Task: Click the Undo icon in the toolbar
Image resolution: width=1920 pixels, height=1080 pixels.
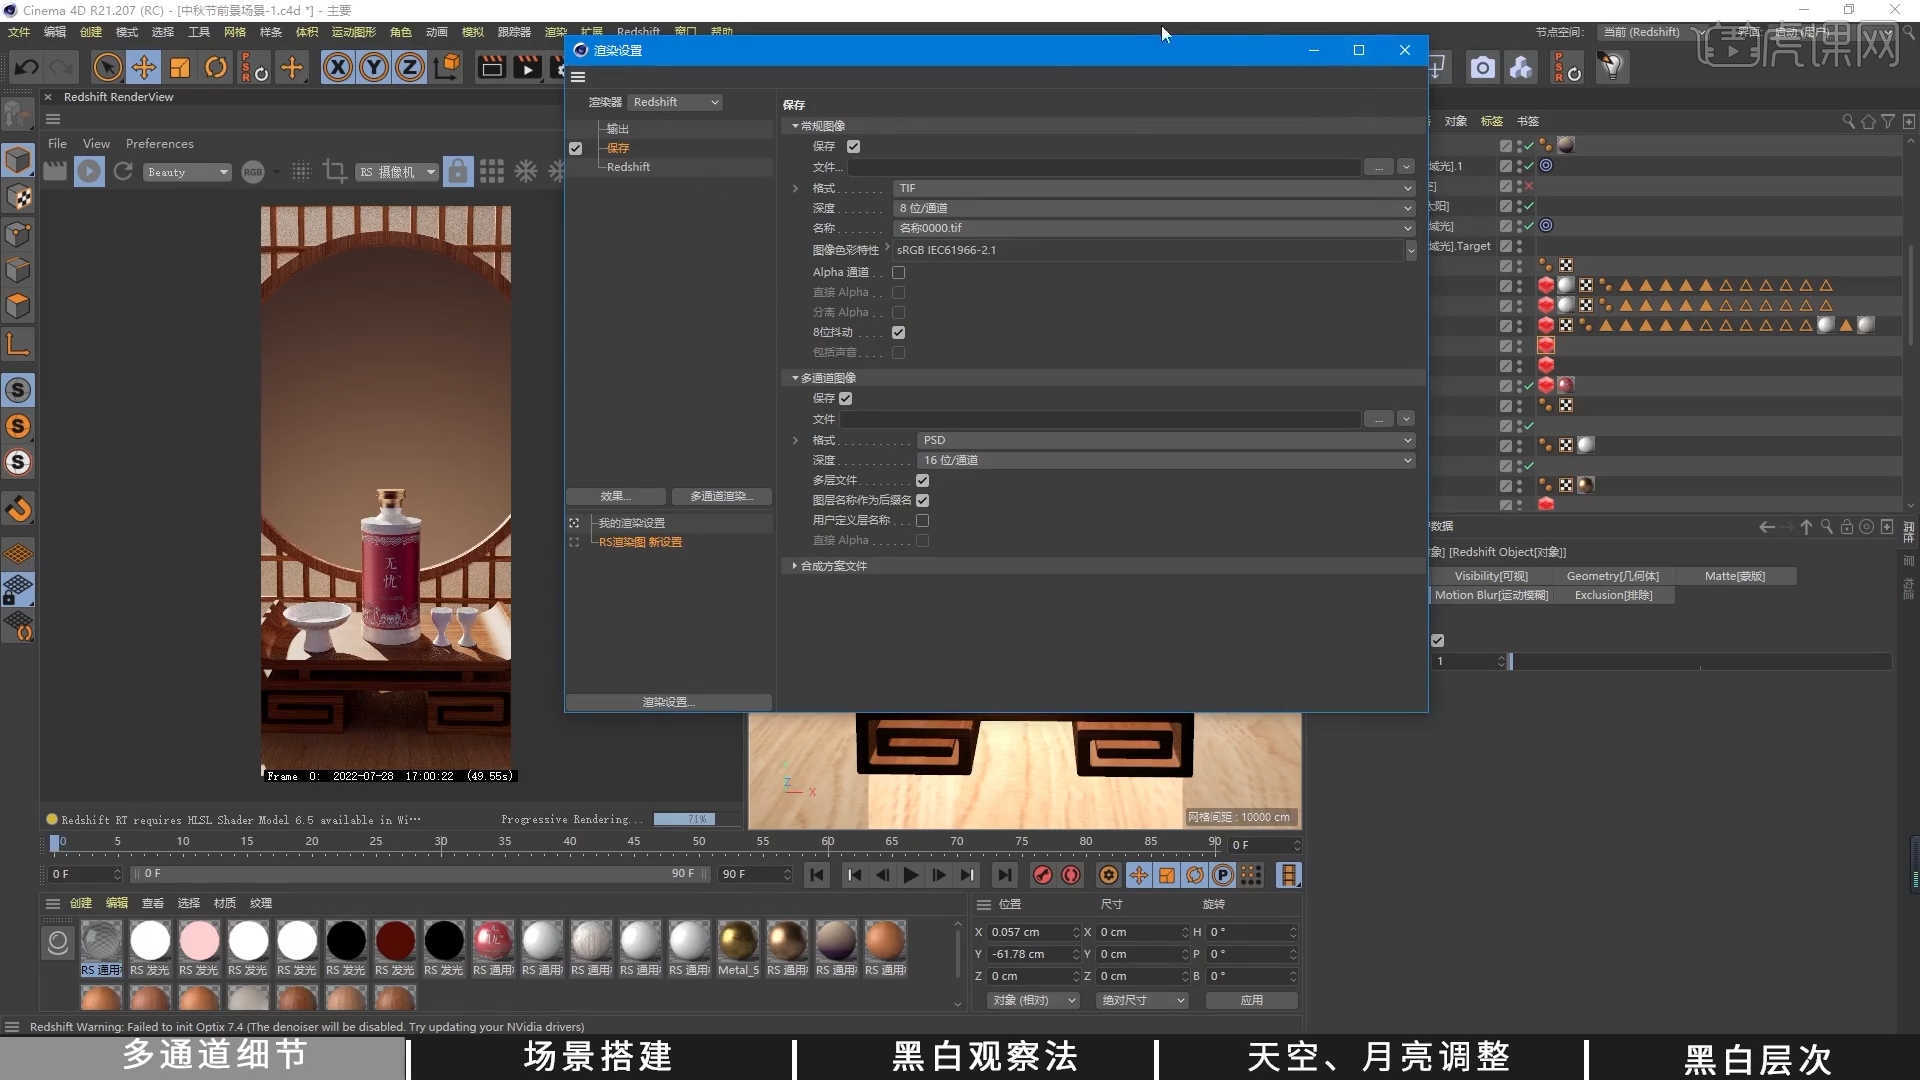Action: click(26, 66)
